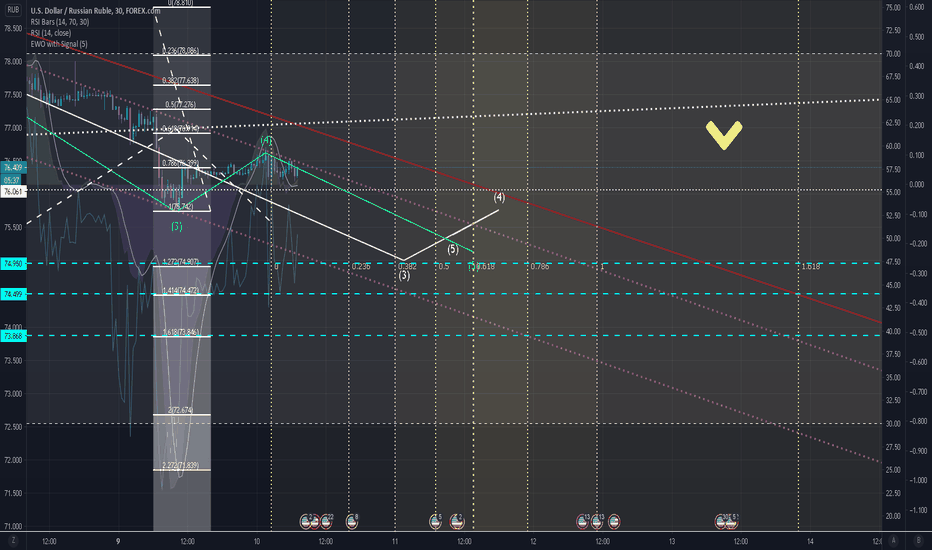Select the RSI (14, close) legend entry
The image size is (932, 550).
coord(51,33)
